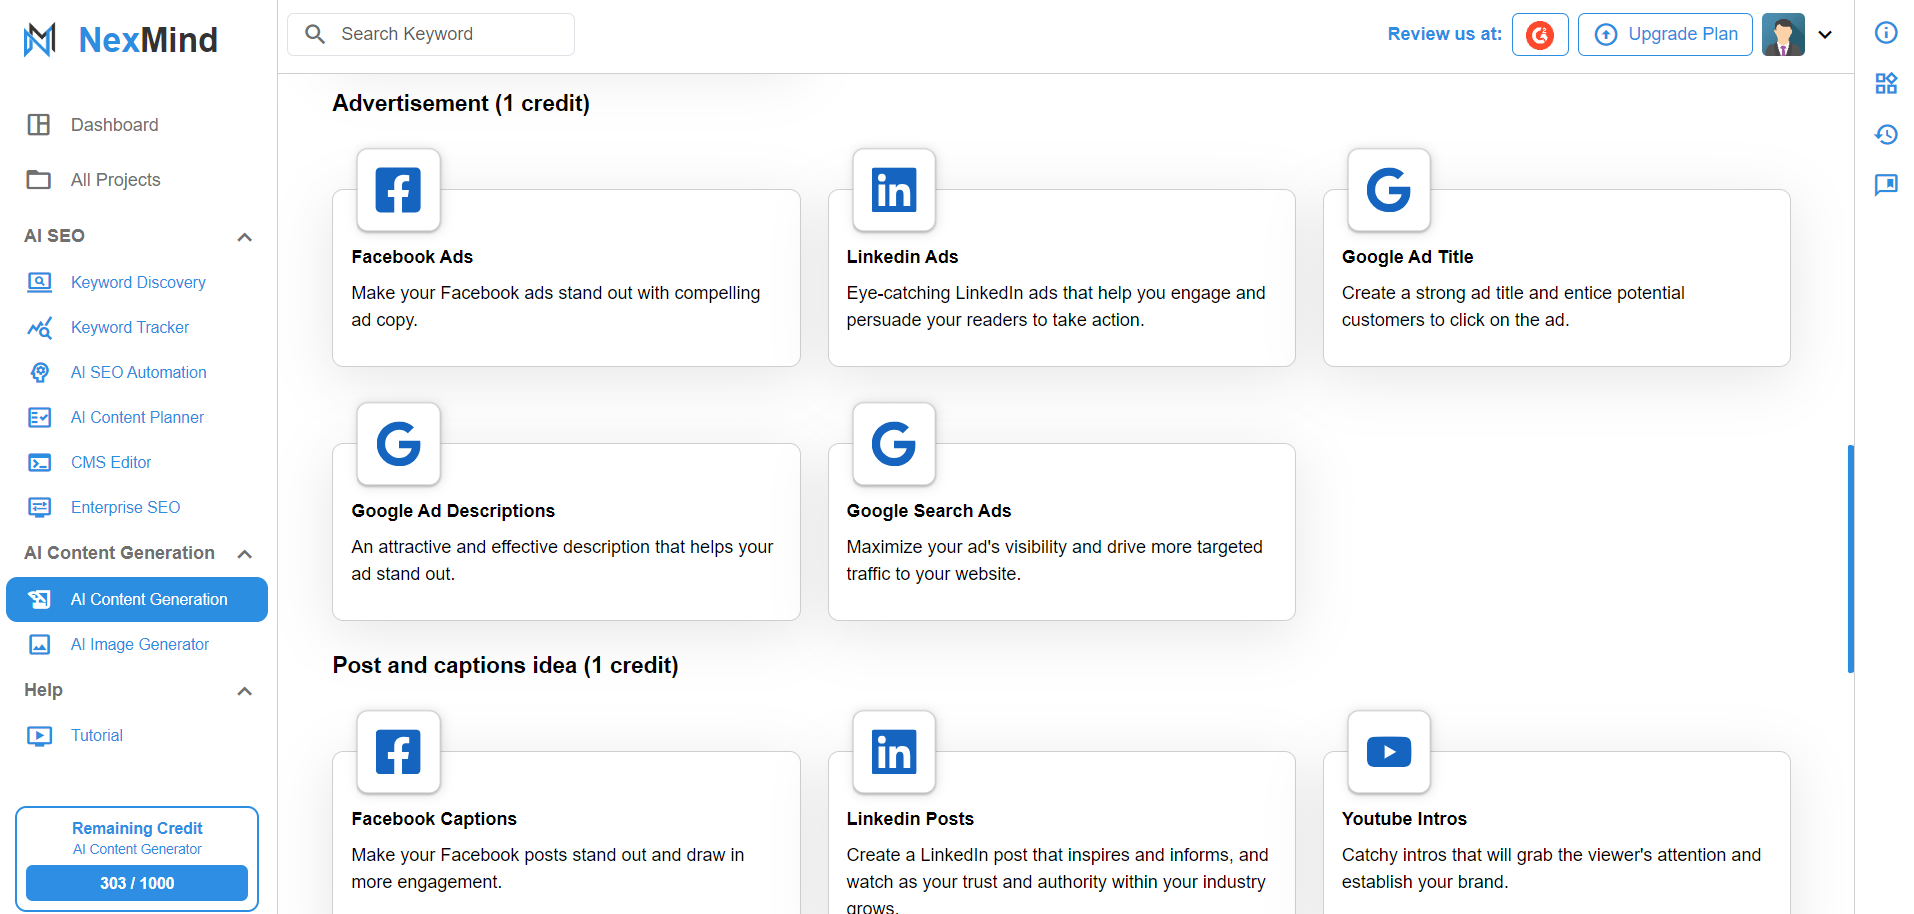Open Enterprise SEO link
Image resolution: width=1914 pixels, height=914 pixels.
click(x=125, y=507)
